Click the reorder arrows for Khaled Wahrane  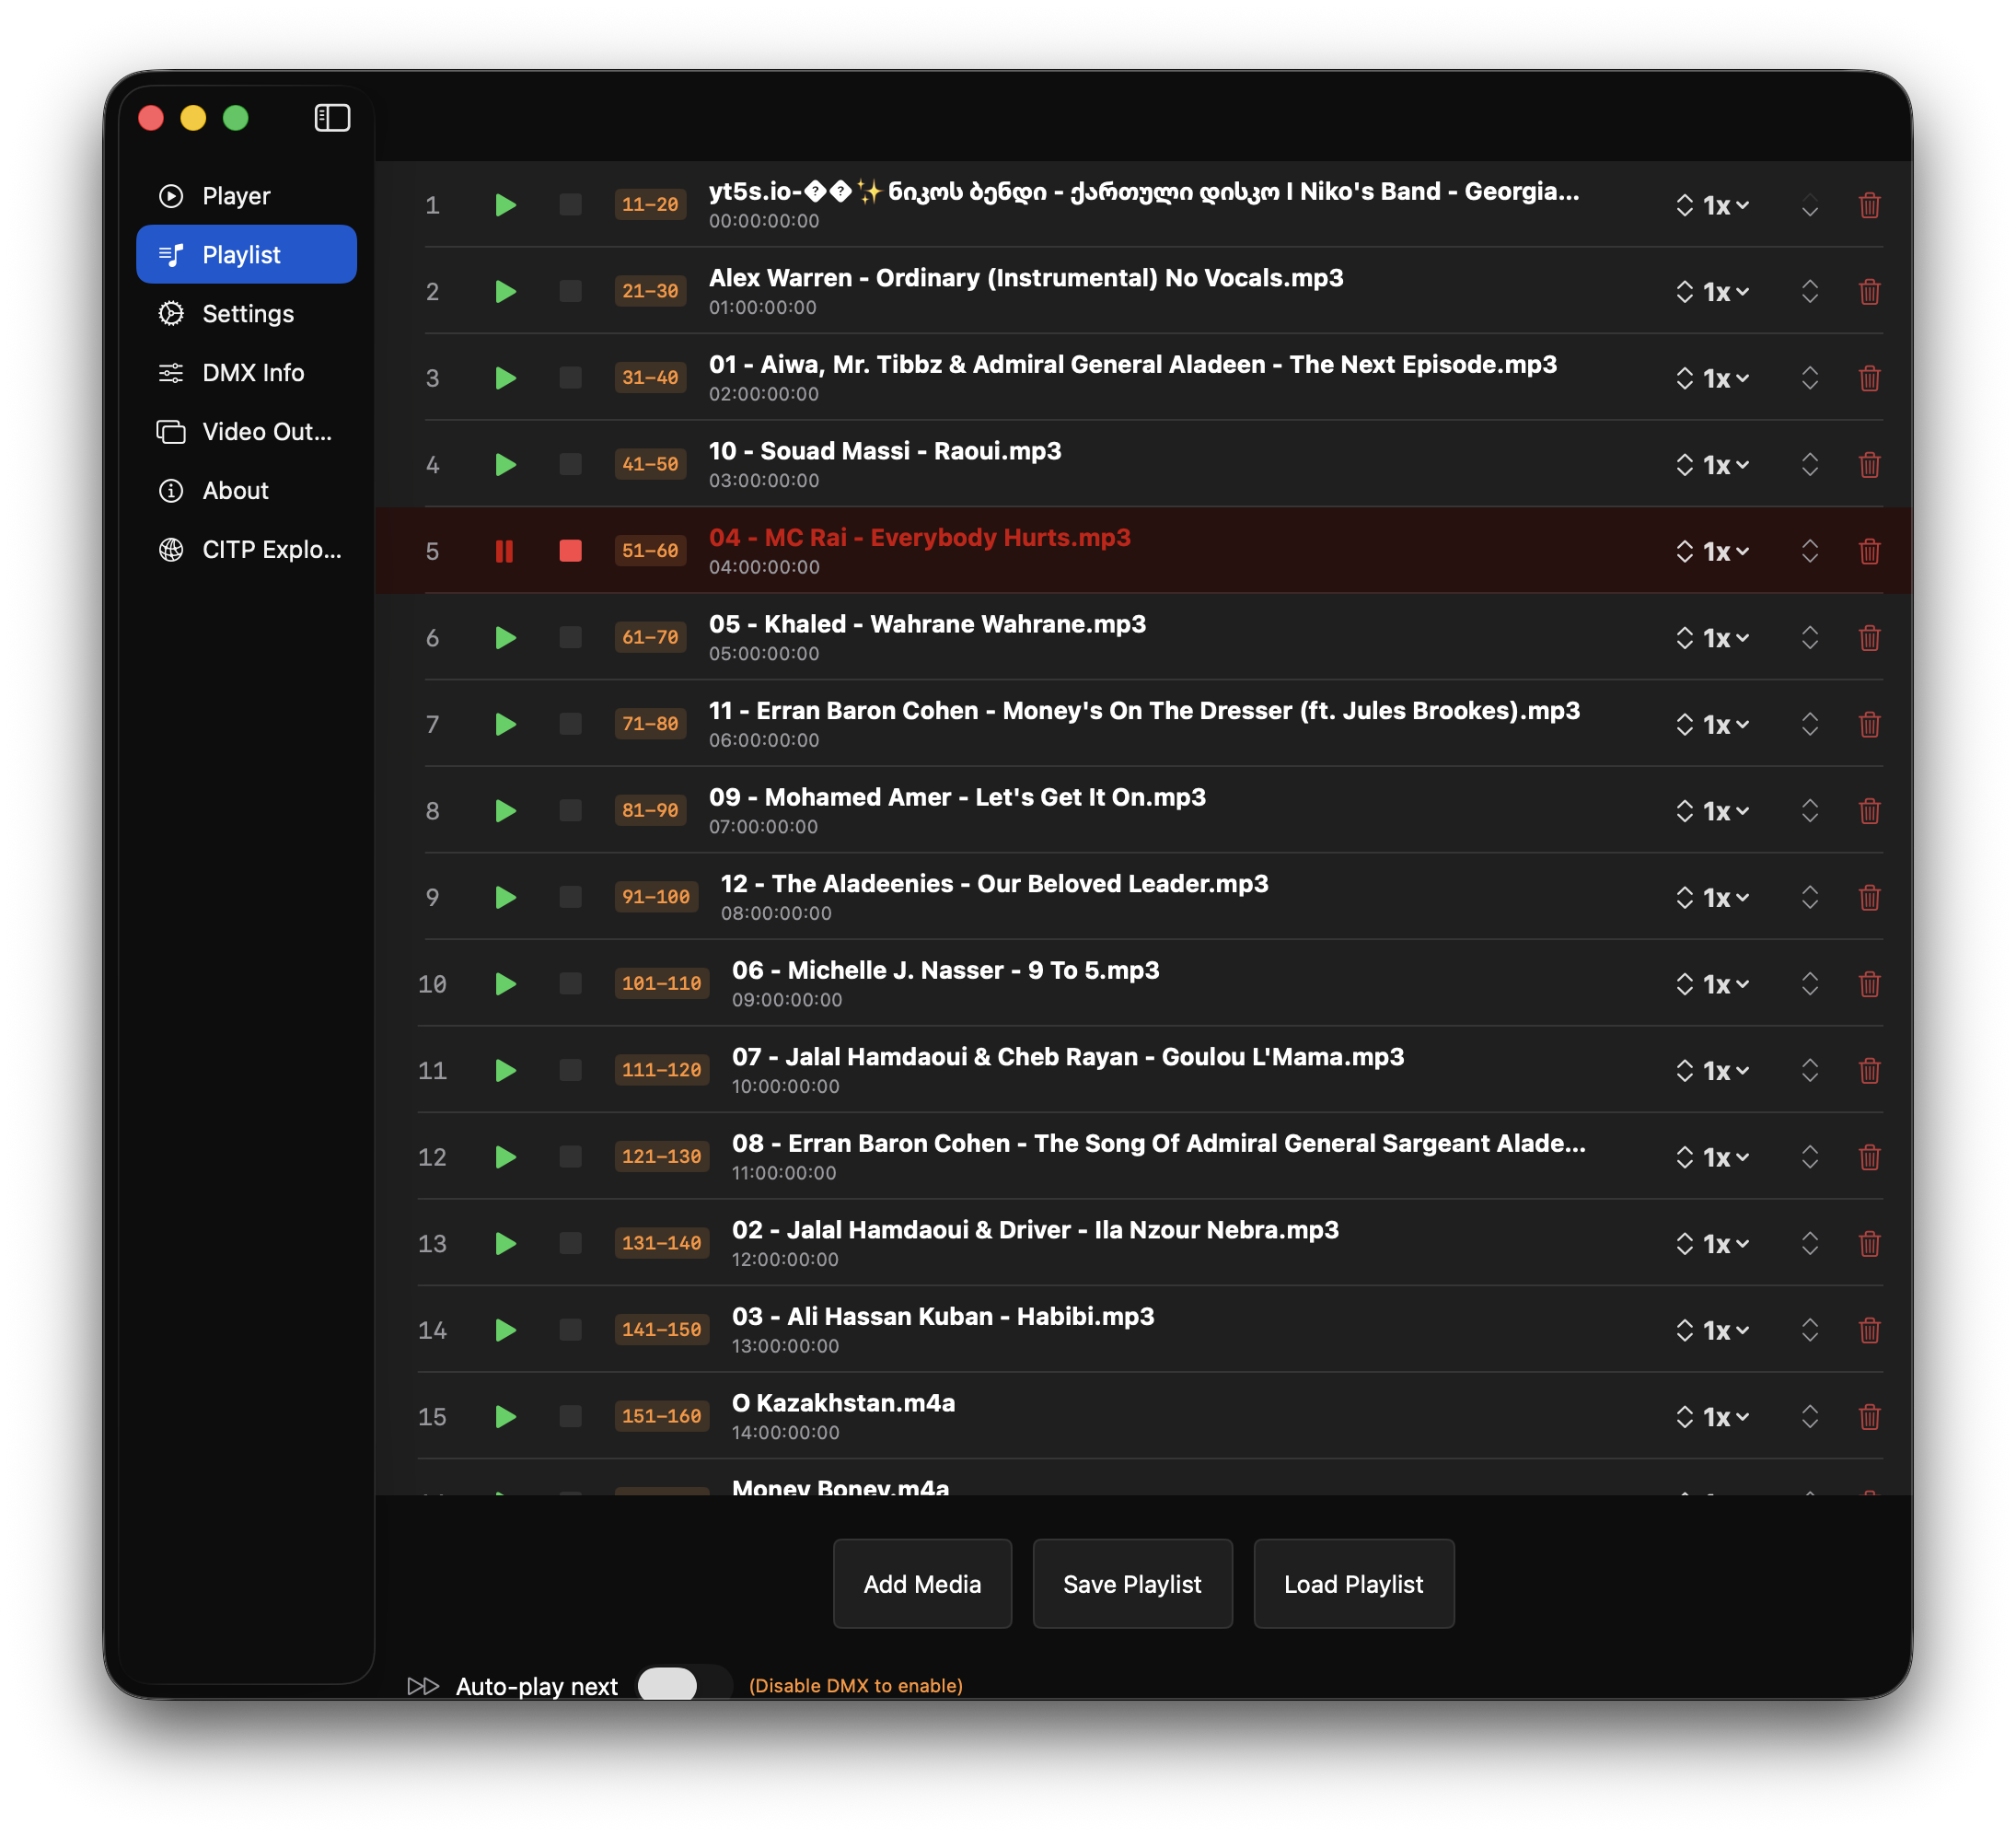click(1809, 637)
